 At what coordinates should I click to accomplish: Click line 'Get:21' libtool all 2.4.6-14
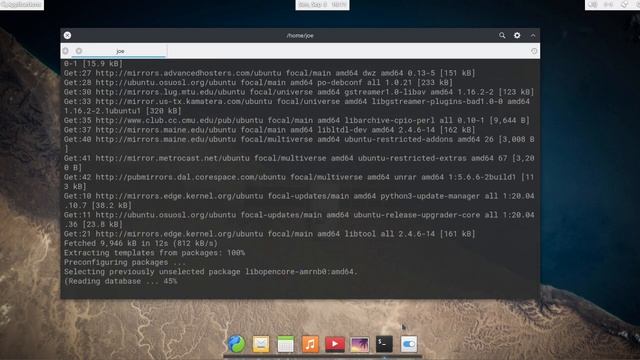269,234
